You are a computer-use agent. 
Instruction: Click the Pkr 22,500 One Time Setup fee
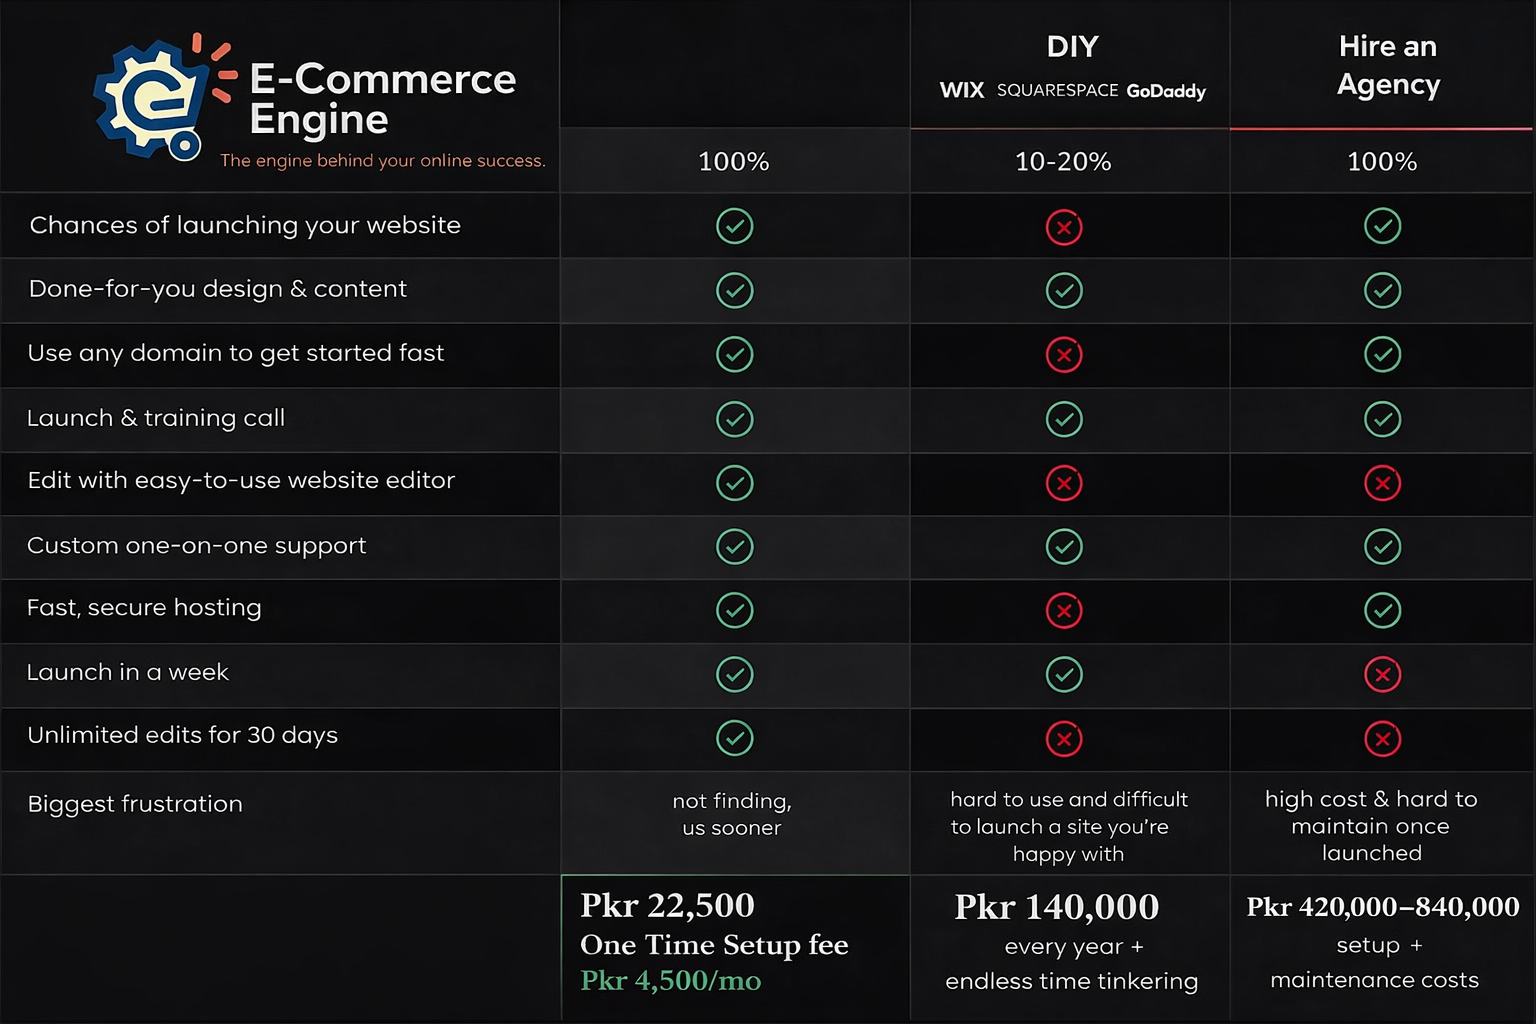(x=714, y=924)
